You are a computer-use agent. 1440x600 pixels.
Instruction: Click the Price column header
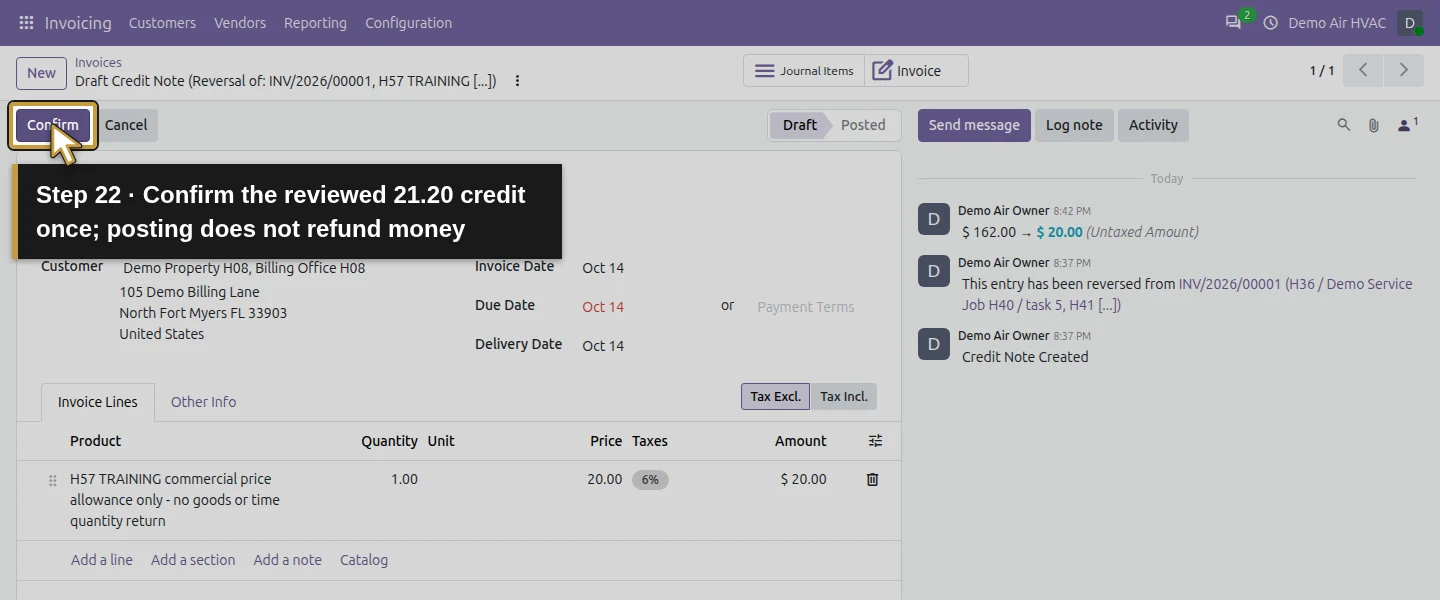[606, 441]
